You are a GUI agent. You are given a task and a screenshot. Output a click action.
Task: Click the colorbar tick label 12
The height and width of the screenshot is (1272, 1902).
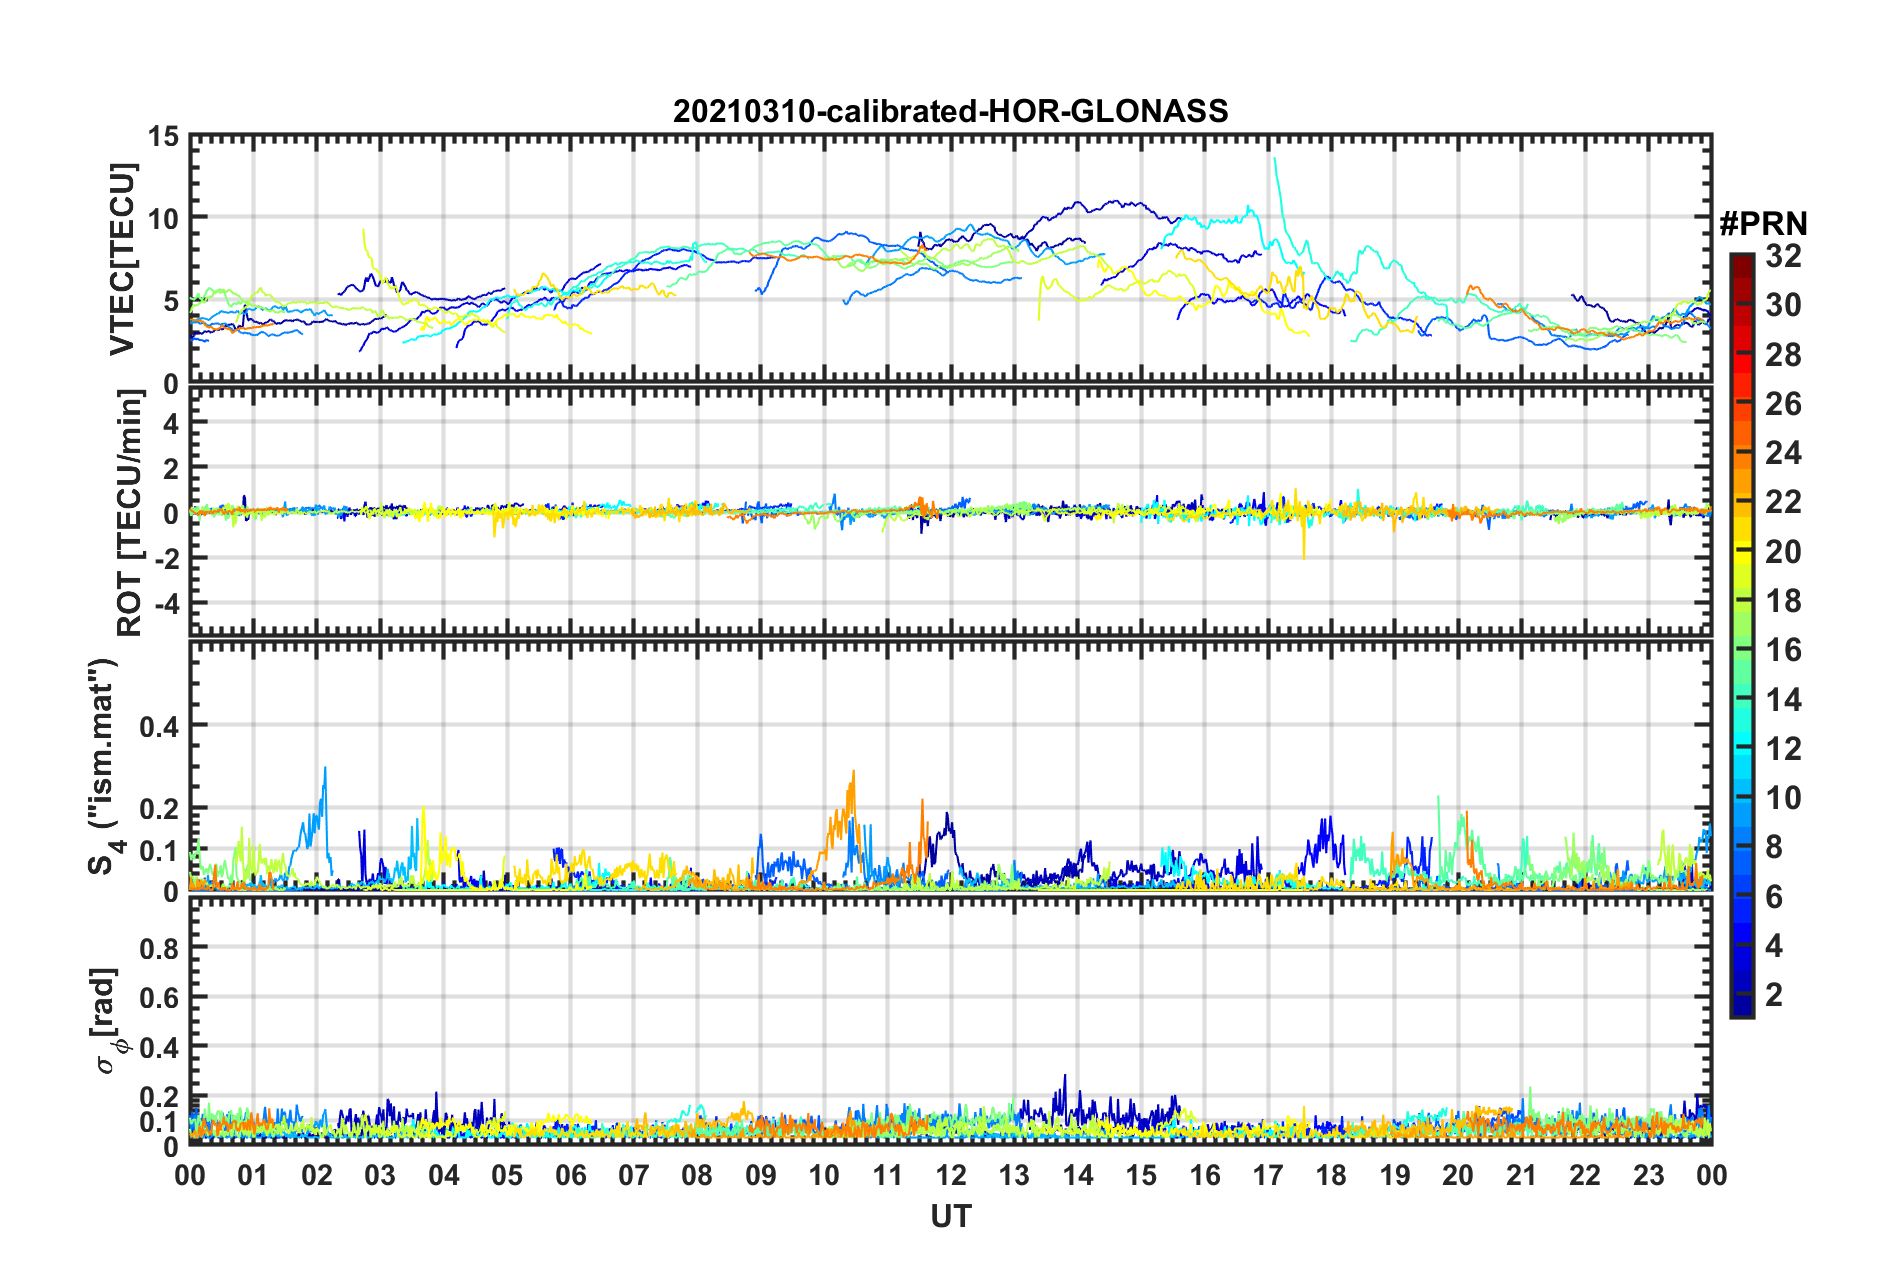pyautogui.click(x=1783, y=749)
